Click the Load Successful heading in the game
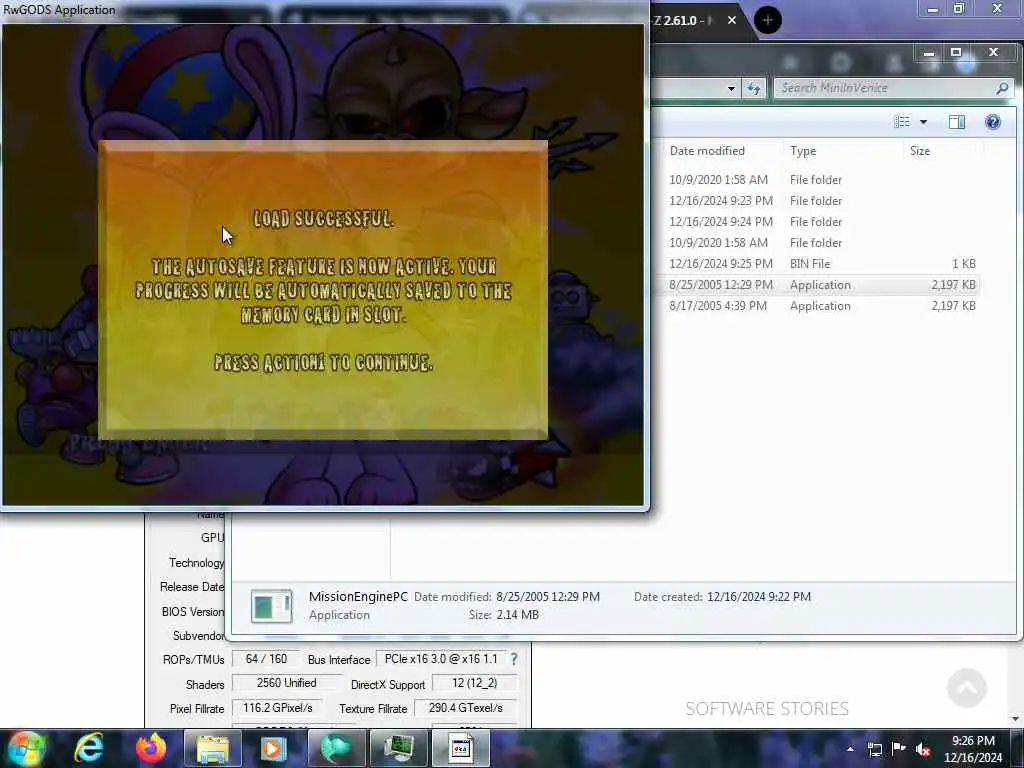Screen dimensions: 1024x768 [323, 219]
